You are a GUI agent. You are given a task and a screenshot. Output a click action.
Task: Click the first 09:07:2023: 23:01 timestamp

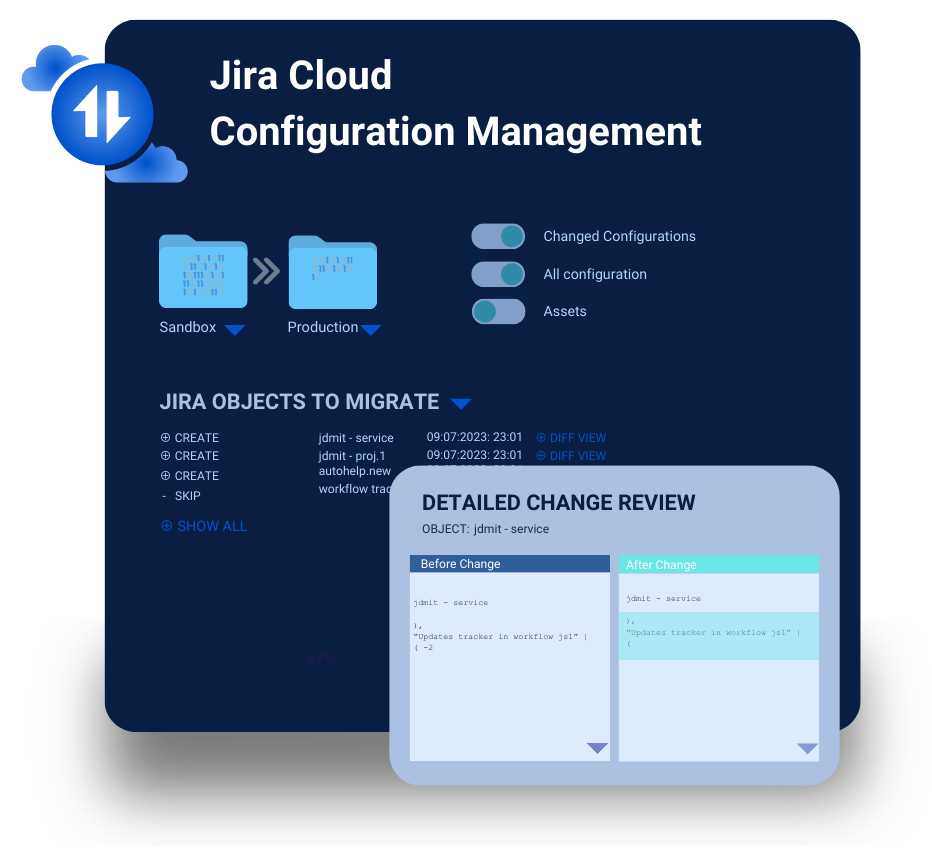pyautogui.click(x=474, y=437)
